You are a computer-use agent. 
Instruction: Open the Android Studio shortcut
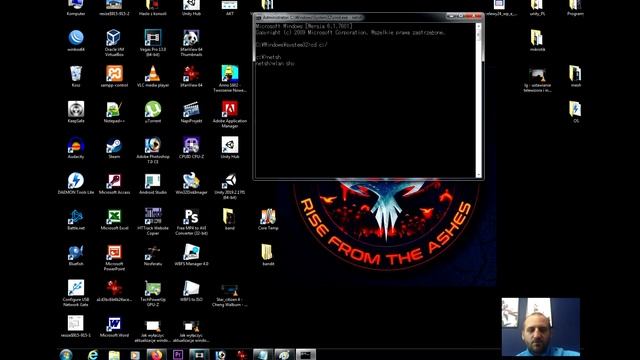(153, 183)
